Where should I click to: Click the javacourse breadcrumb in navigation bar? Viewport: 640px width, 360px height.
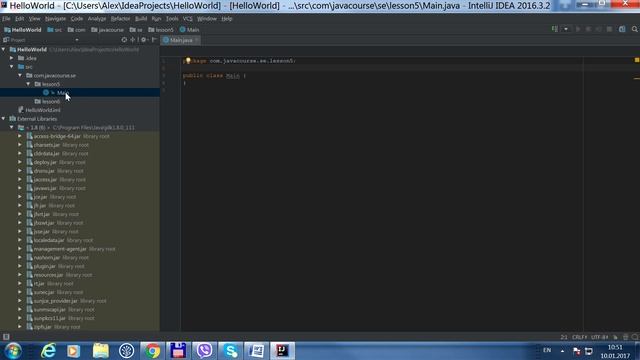107,30
